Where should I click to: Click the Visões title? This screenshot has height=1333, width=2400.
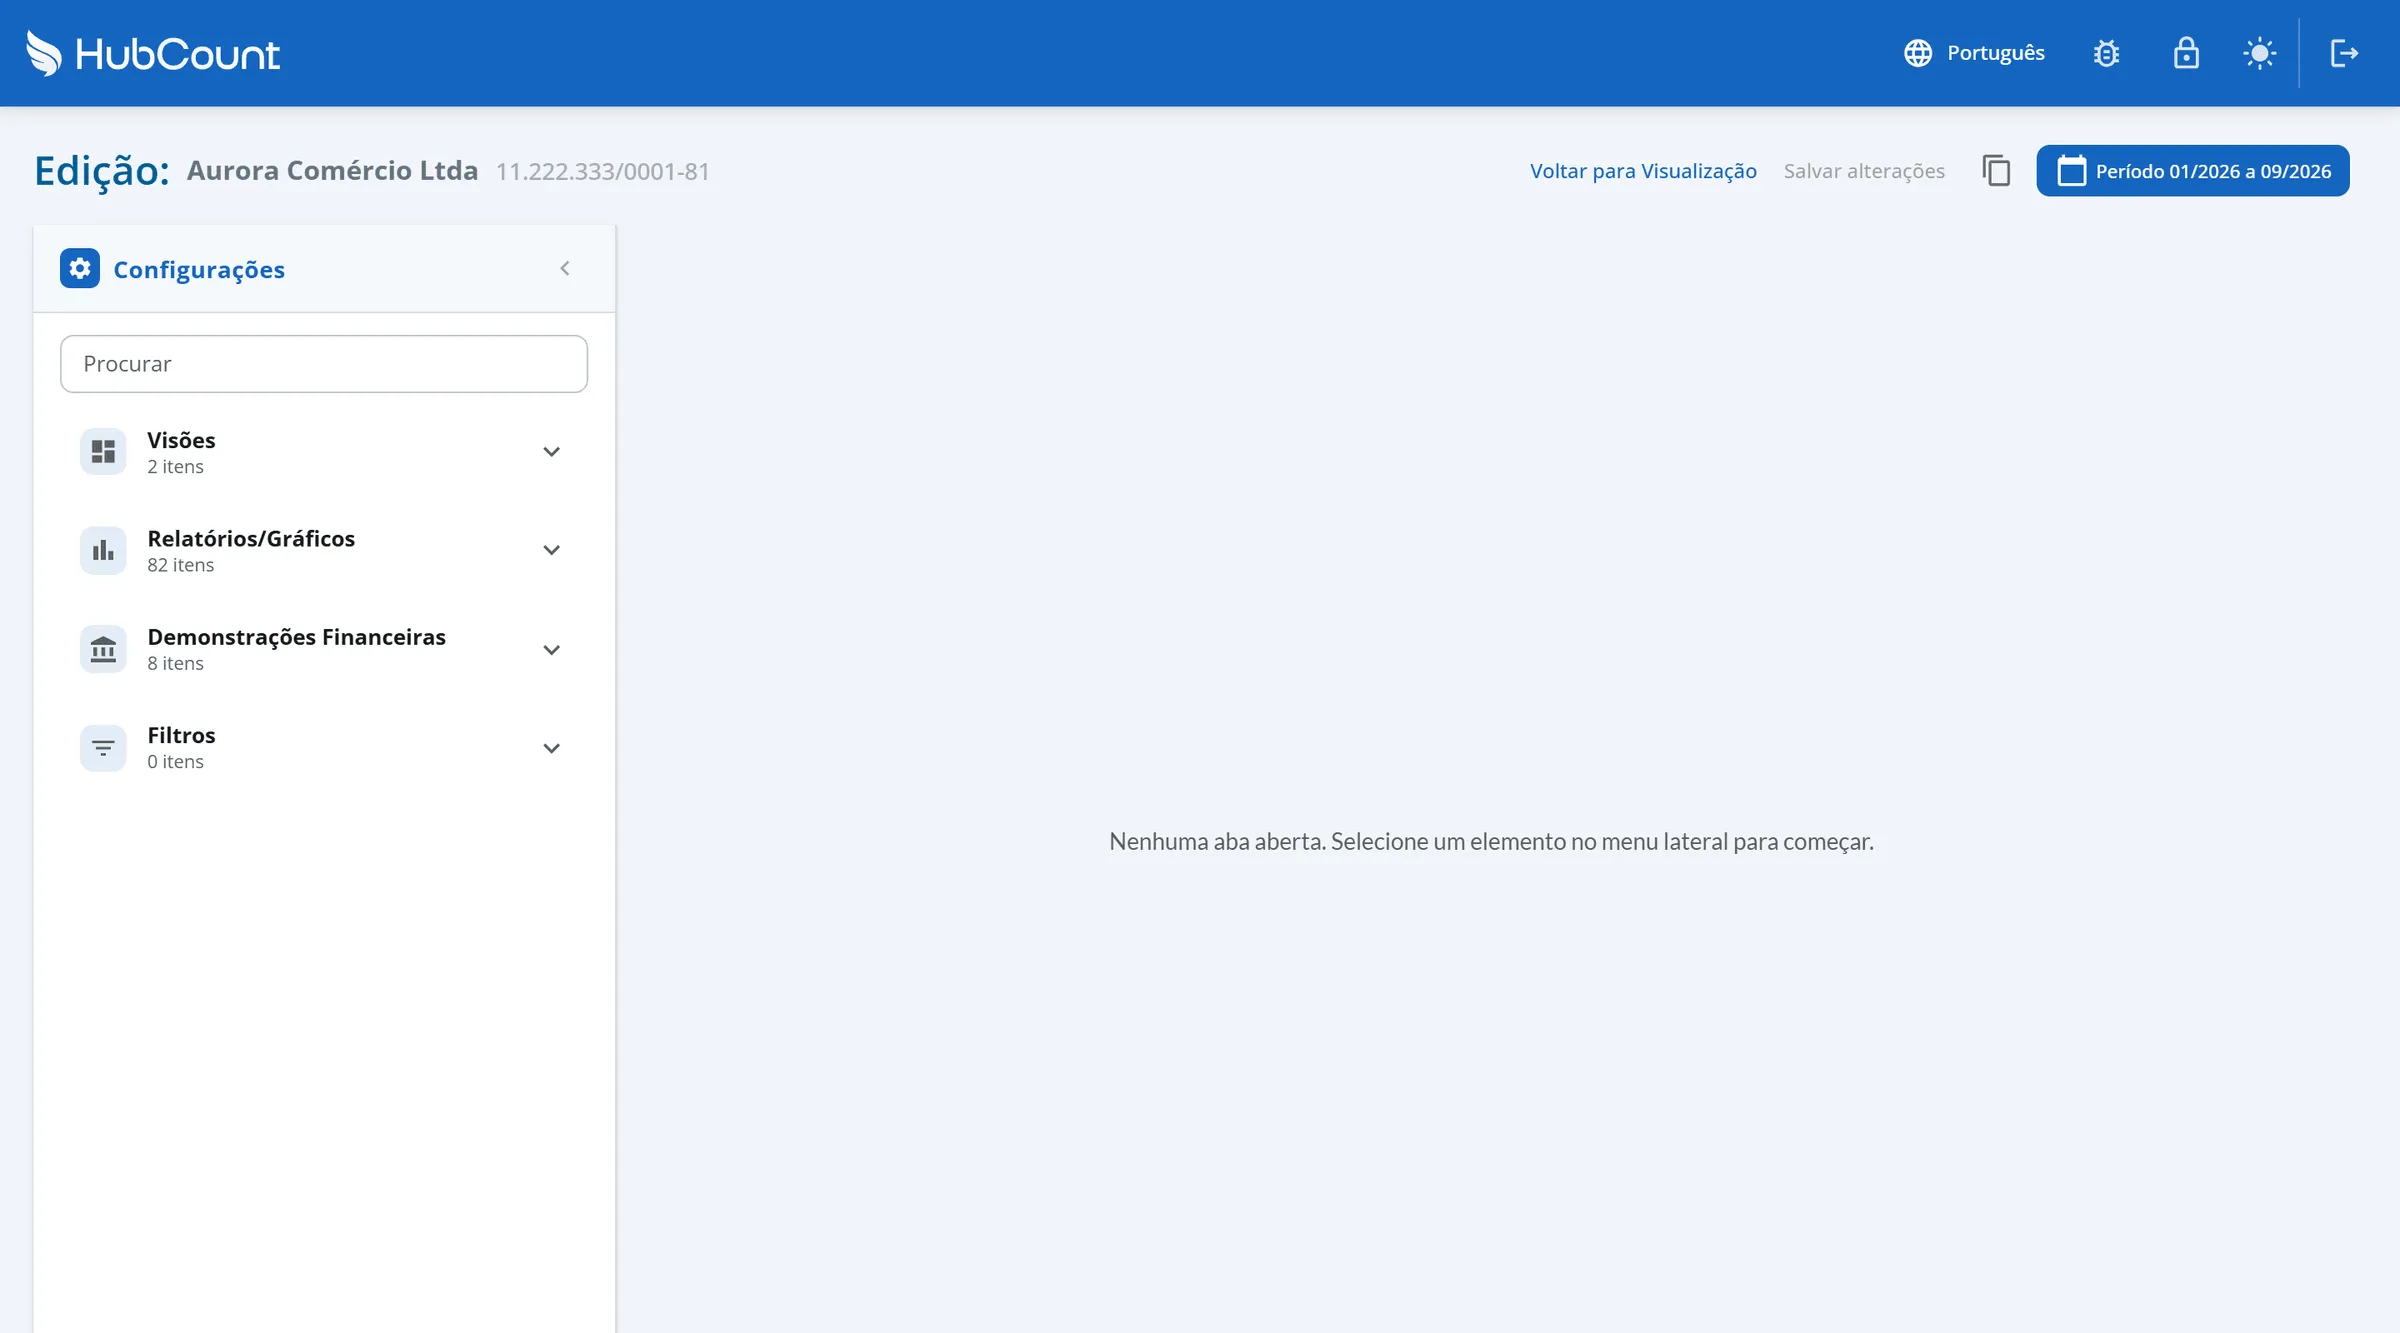click(181, 440)
